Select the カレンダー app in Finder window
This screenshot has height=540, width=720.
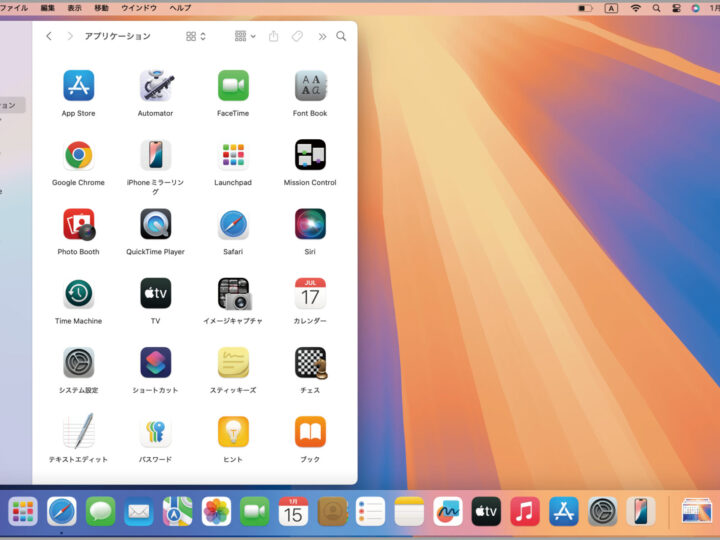tap(310, 293)
